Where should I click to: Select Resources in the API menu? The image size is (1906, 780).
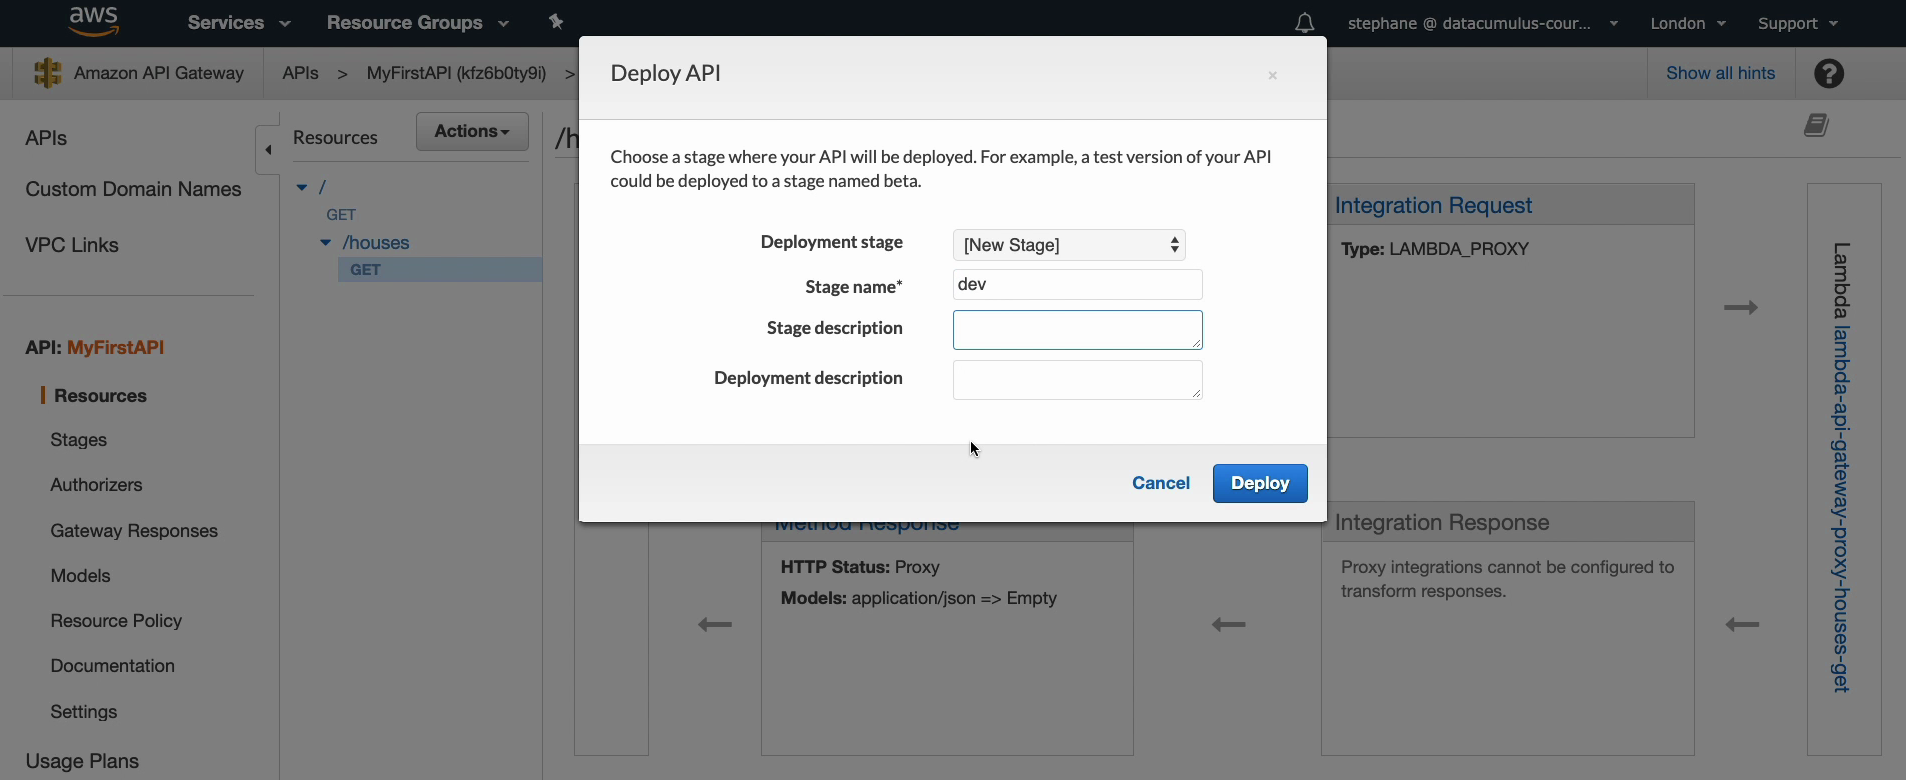coord(100,396)
